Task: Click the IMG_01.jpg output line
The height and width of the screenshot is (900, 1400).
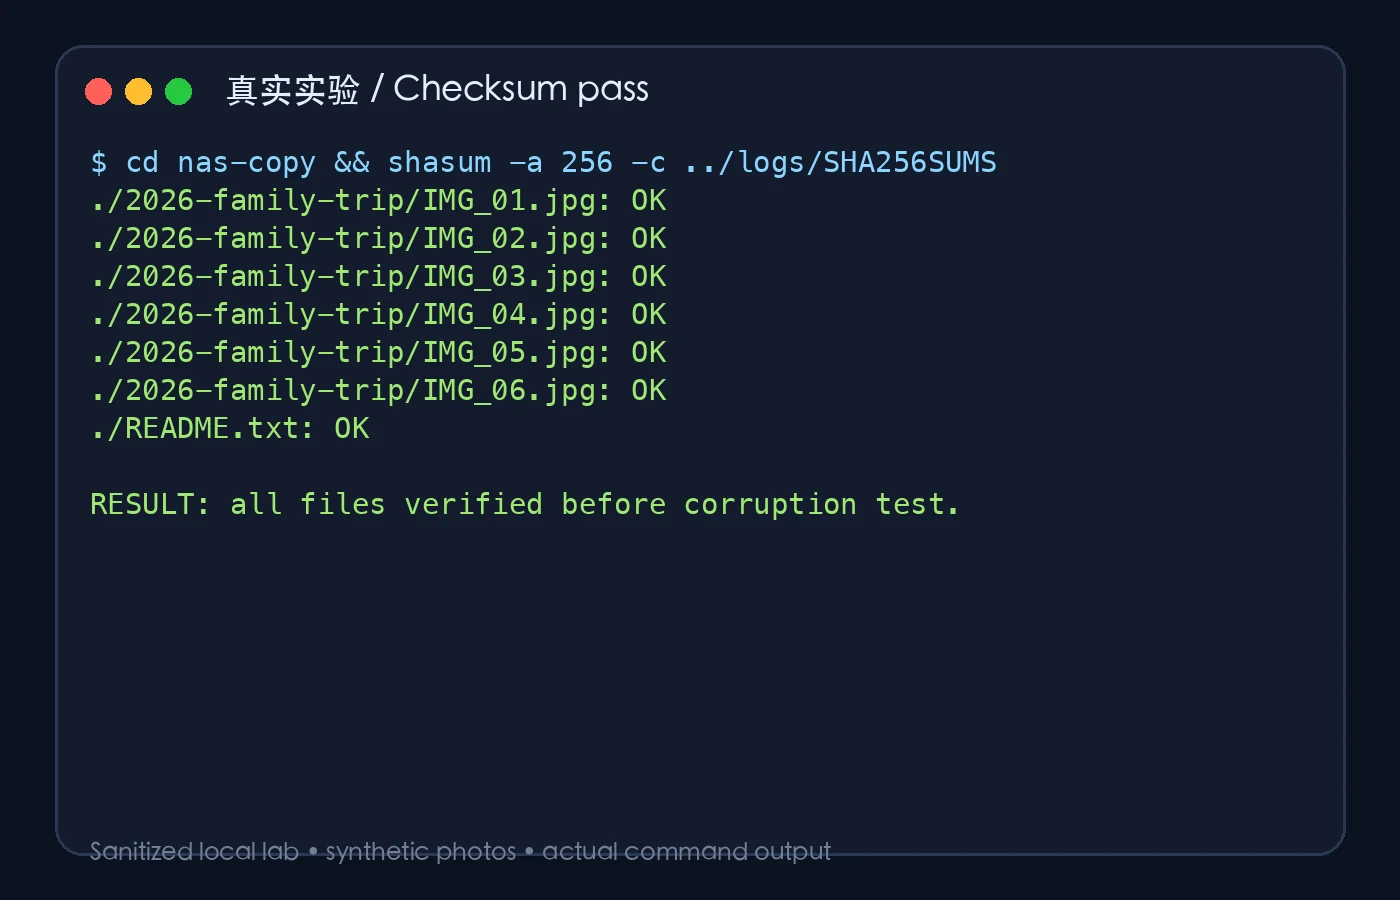Action: click(x=378, y=201)
